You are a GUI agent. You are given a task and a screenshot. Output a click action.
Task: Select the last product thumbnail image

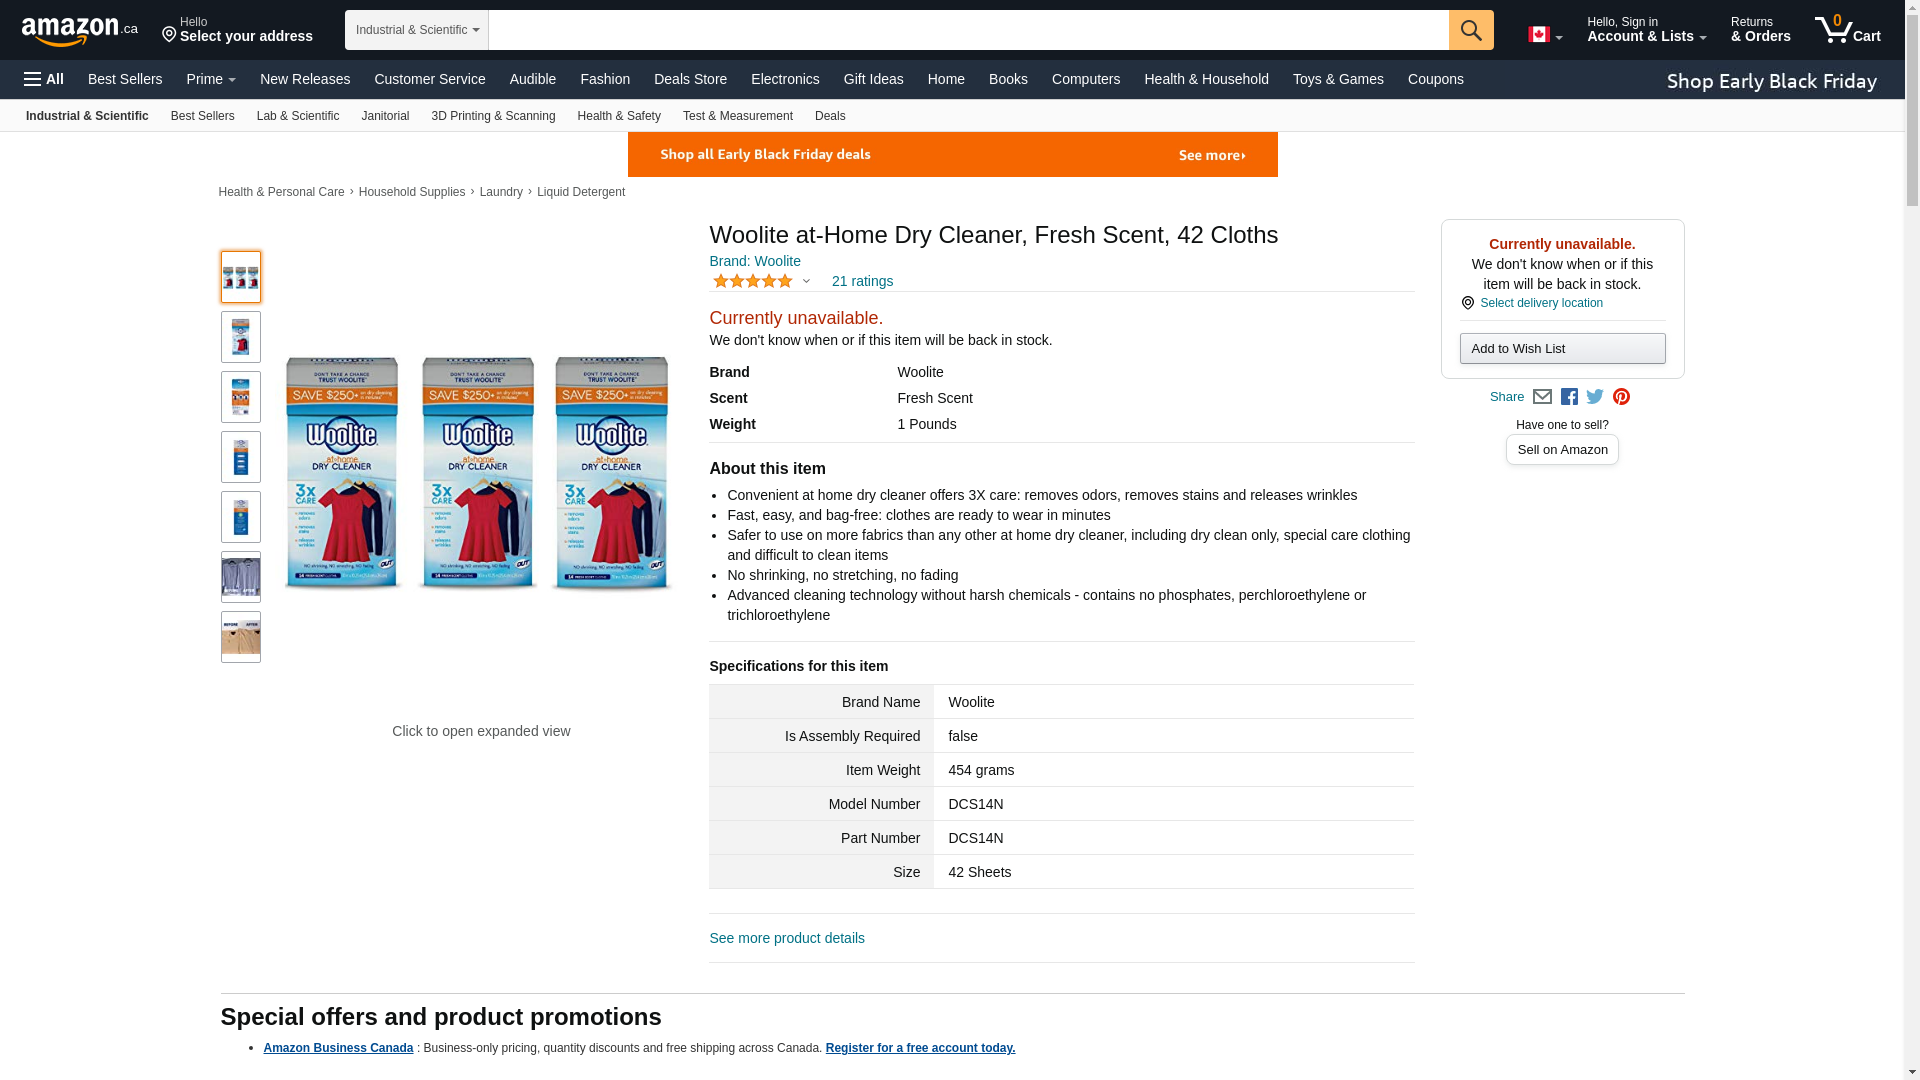241,637
